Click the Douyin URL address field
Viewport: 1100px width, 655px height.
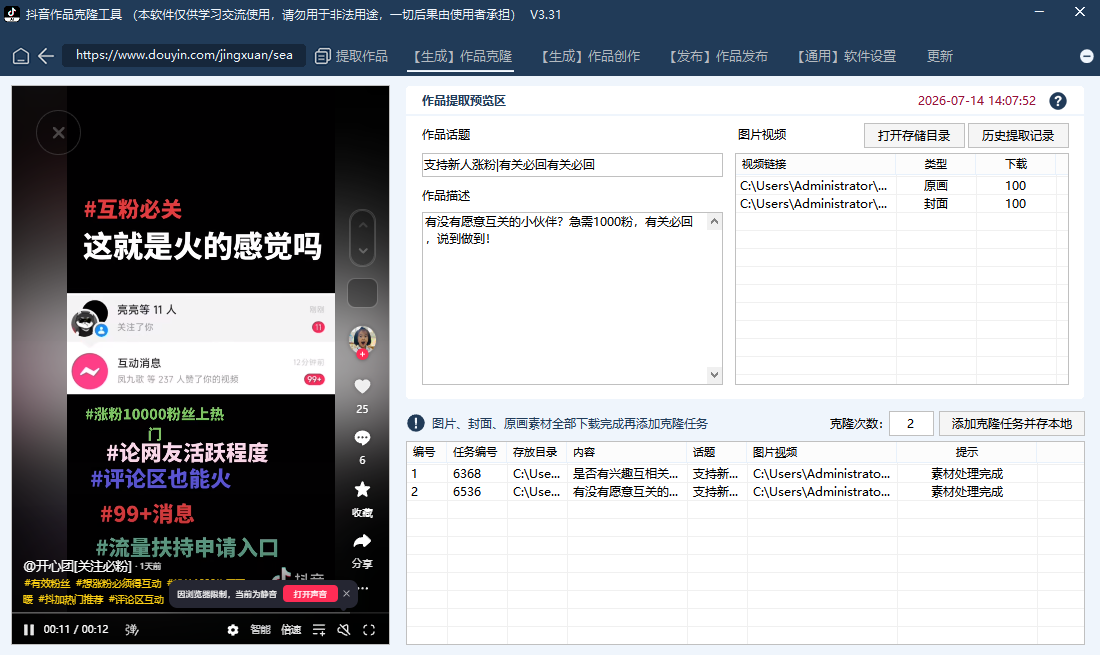point(184,55)
